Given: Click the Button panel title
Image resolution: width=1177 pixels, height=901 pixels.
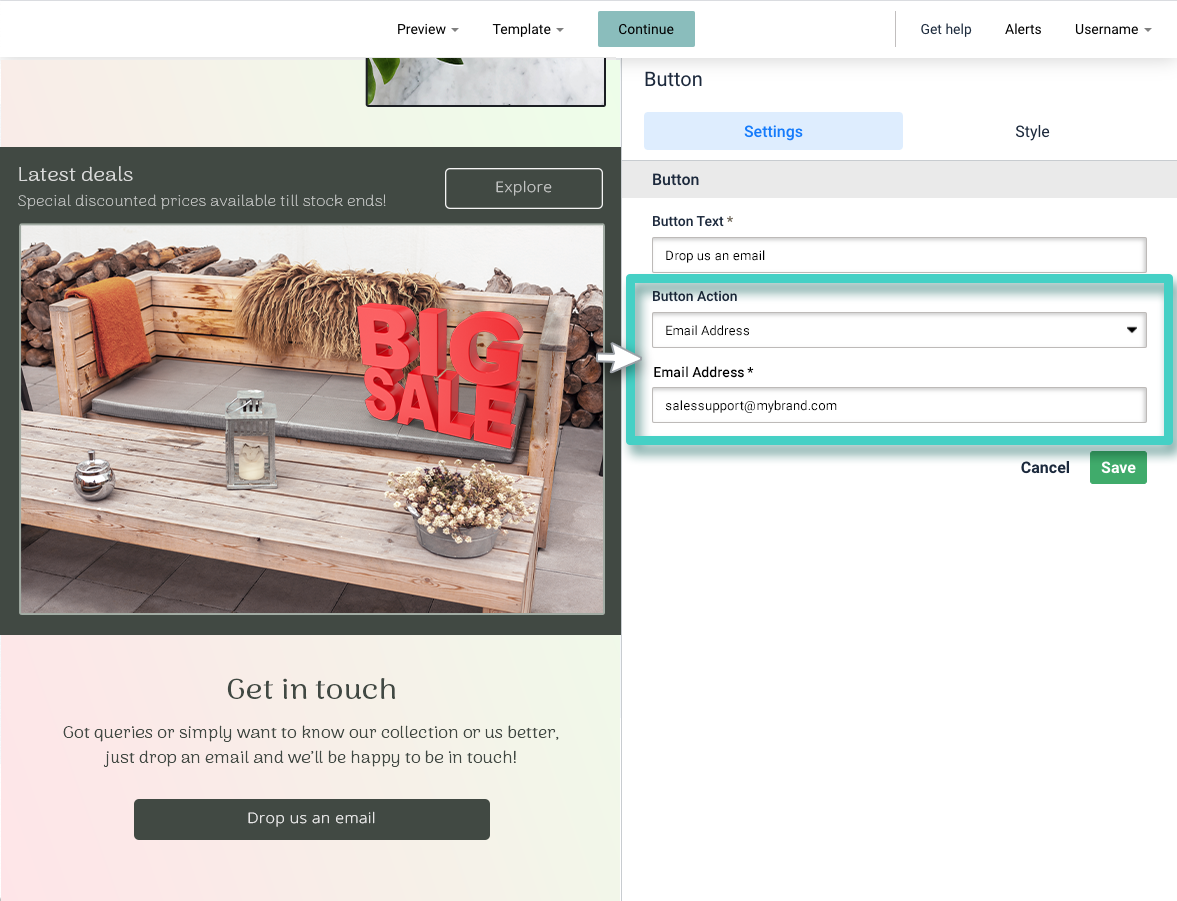Looking at the screenshot, I should coord(673,80).
